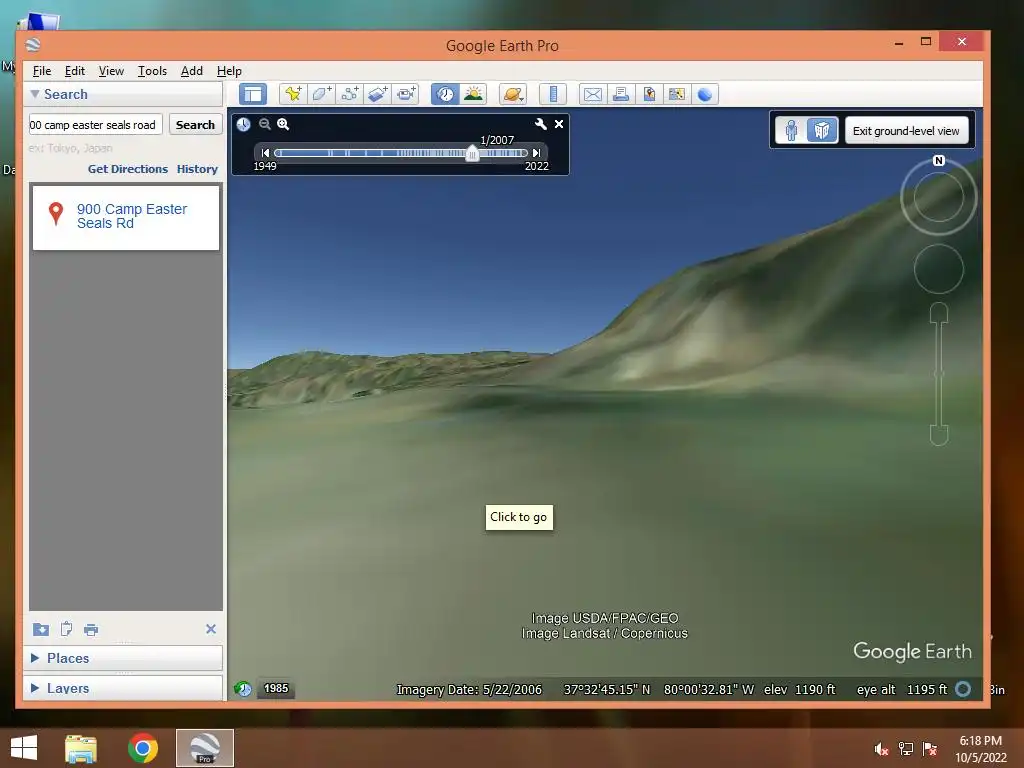
Task: Click the status bar historical clock icon
Action: coord(243,688)
